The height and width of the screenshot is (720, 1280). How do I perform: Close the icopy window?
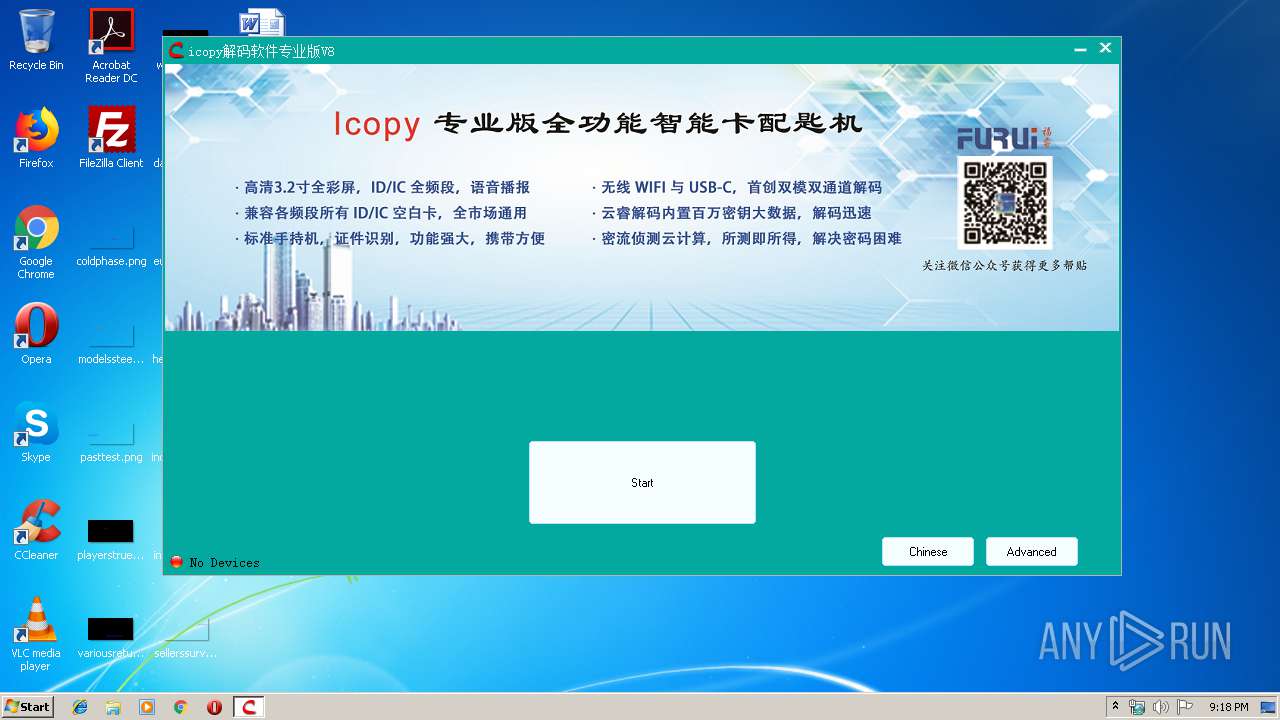[x=1105, y=48]
